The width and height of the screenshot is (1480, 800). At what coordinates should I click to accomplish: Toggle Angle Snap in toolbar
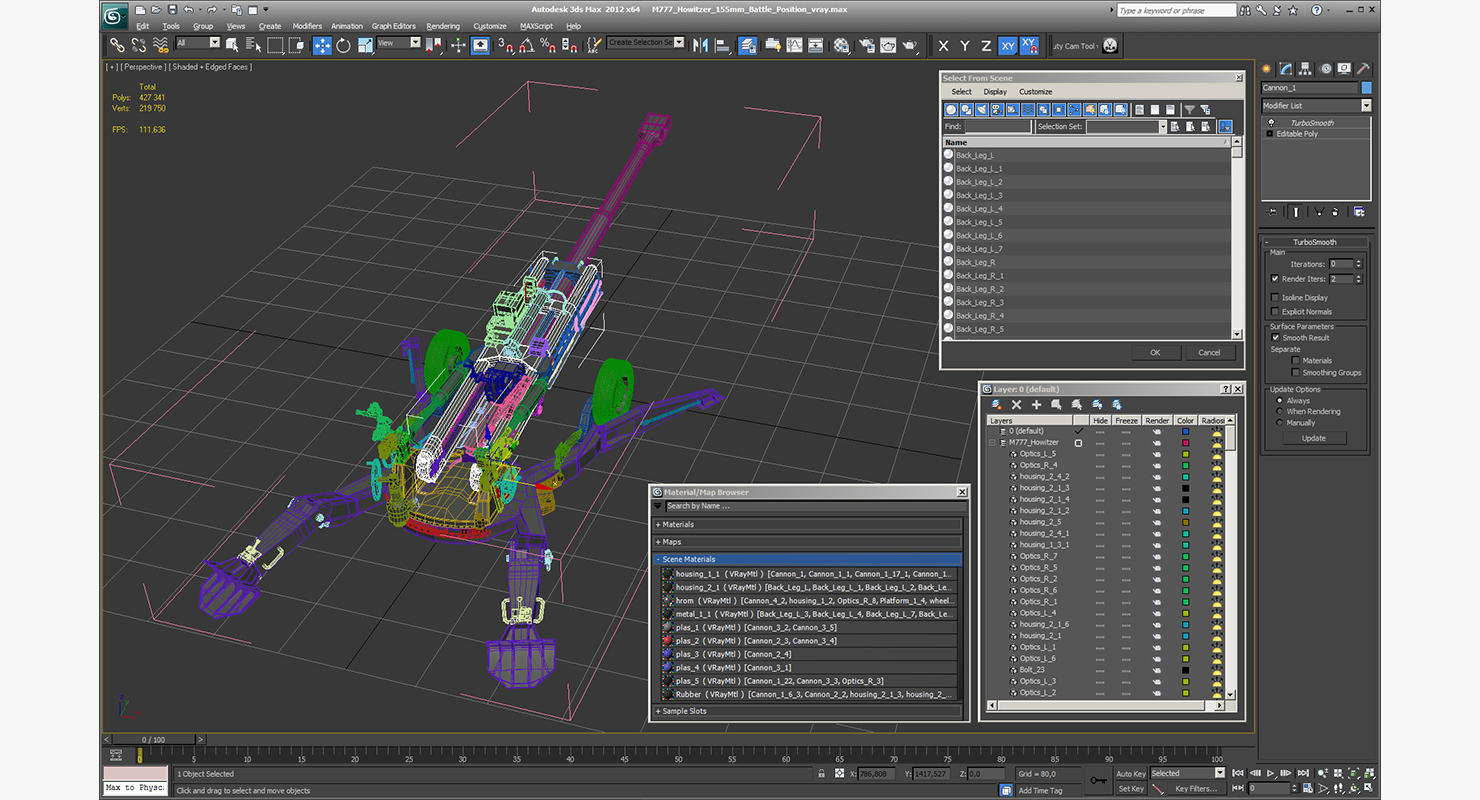tap(527, 45)
